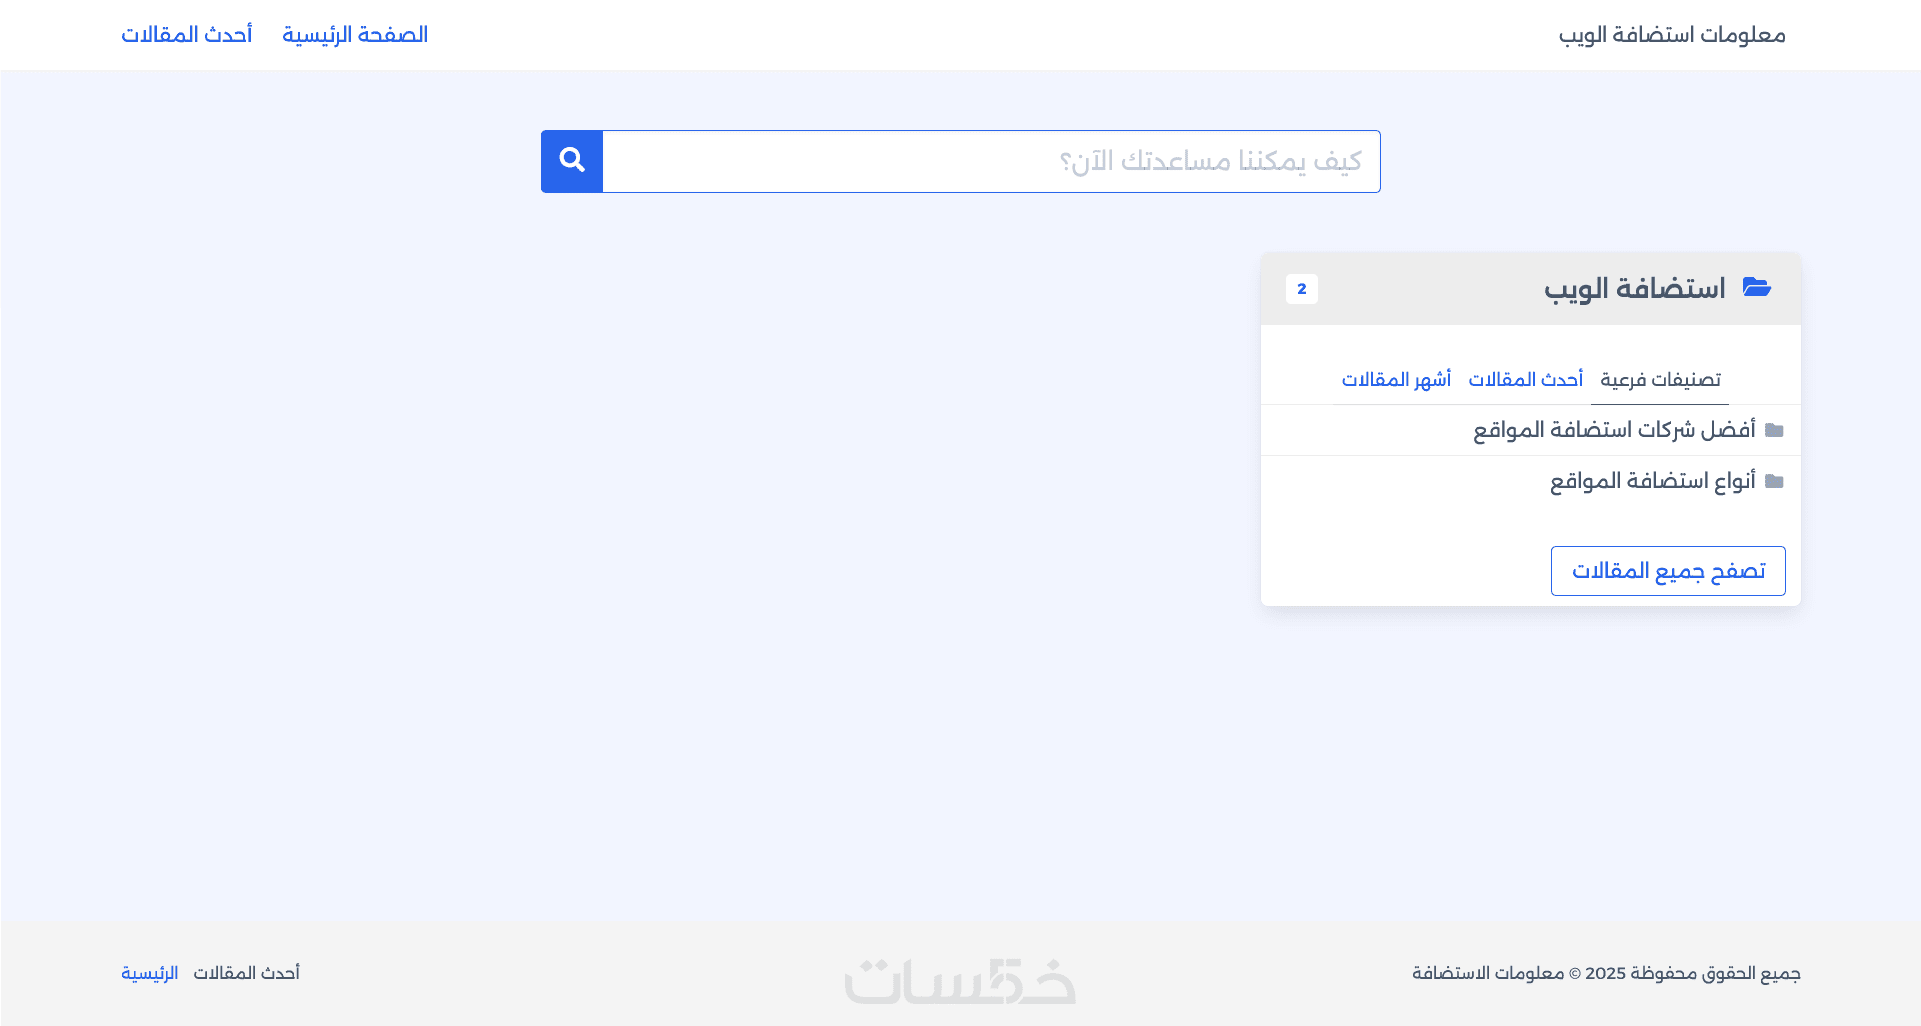Image resolution: width=1921 pixels, height=1026 pixels.
Task: Open the أشهر المقالات tab
Action: pos(1396,380)
